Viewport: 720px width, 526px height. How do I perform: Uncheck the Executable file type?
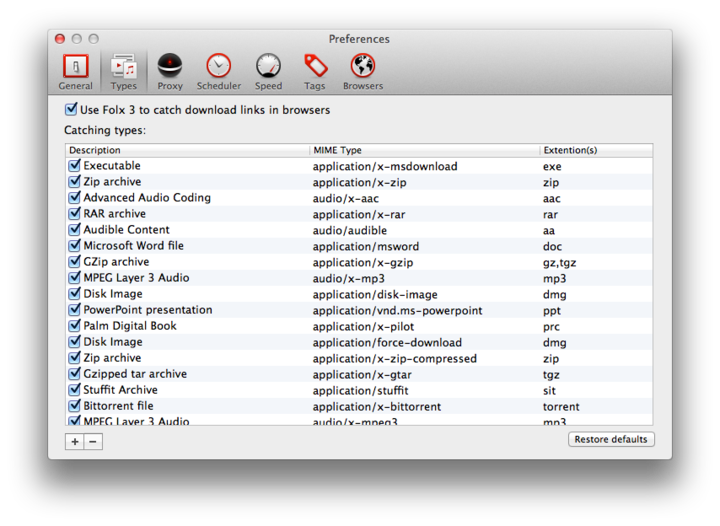pos(74,166)
